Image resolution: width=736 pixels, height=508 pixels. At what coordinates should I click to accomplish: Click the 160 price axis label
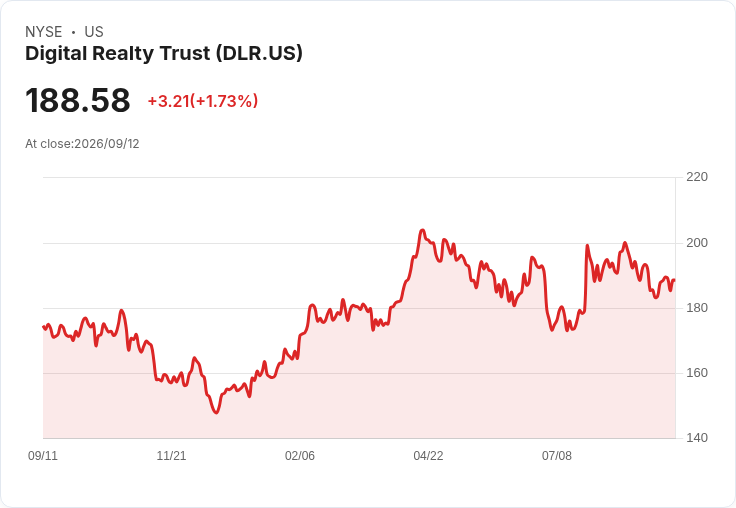(697, 373)
